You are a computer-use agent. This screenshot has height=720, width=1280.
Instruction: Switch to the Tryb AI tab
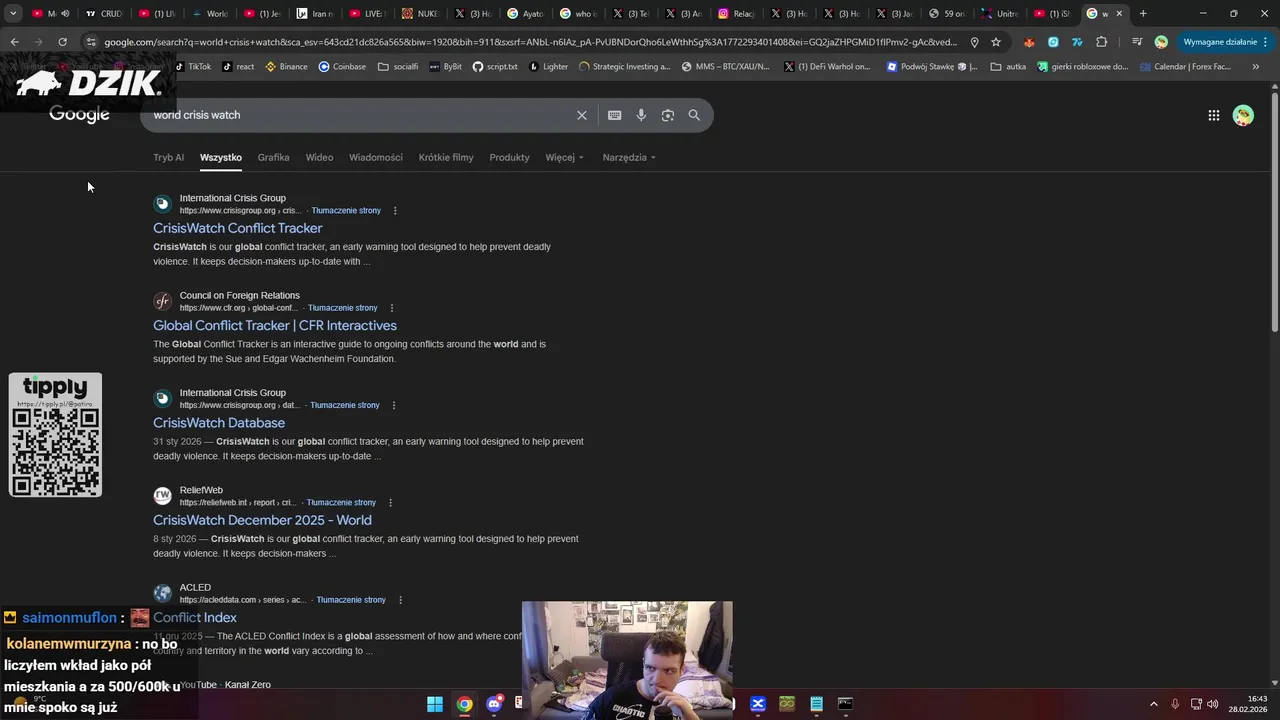pos(168,157)
